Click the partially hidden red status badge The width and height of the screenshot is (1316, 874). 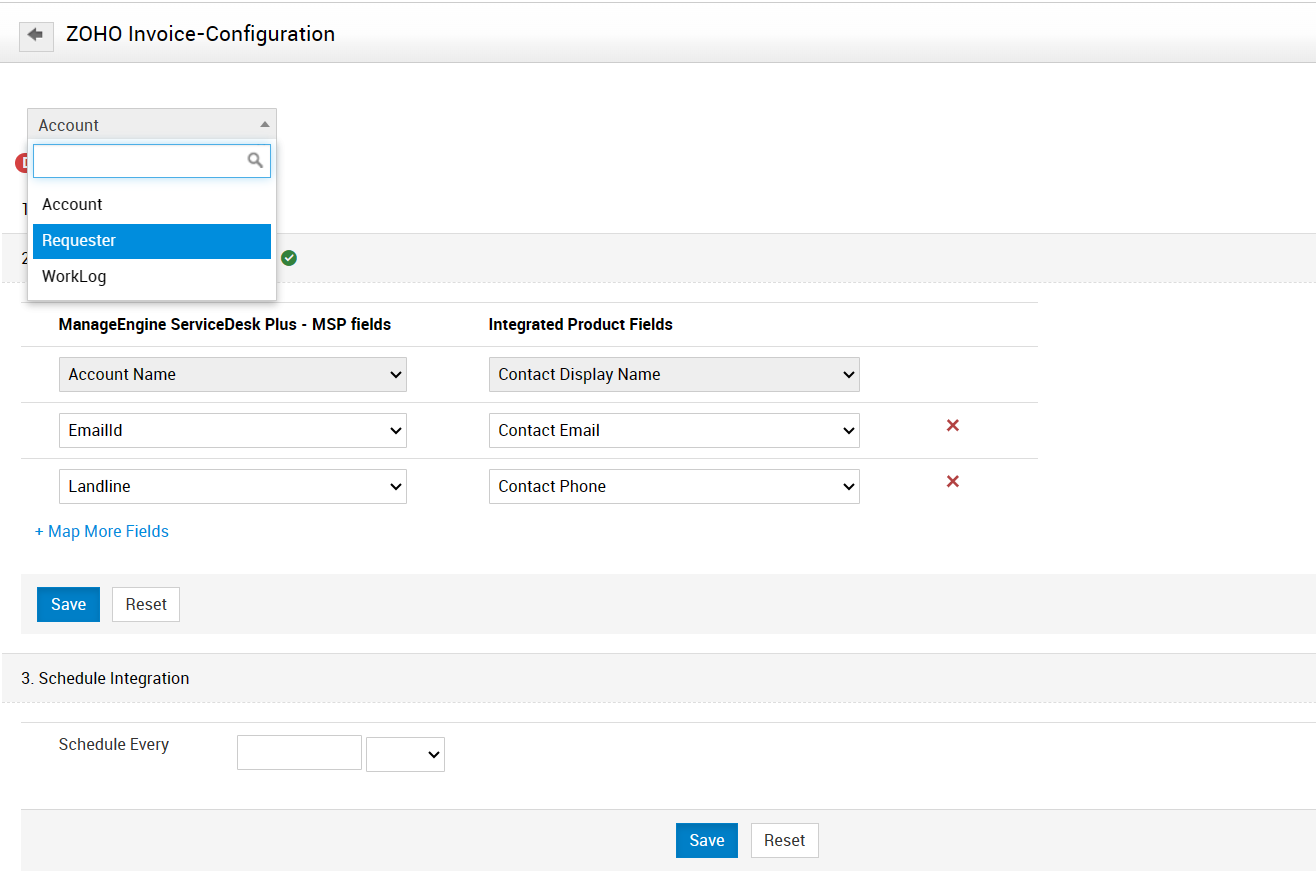(21, 163)
